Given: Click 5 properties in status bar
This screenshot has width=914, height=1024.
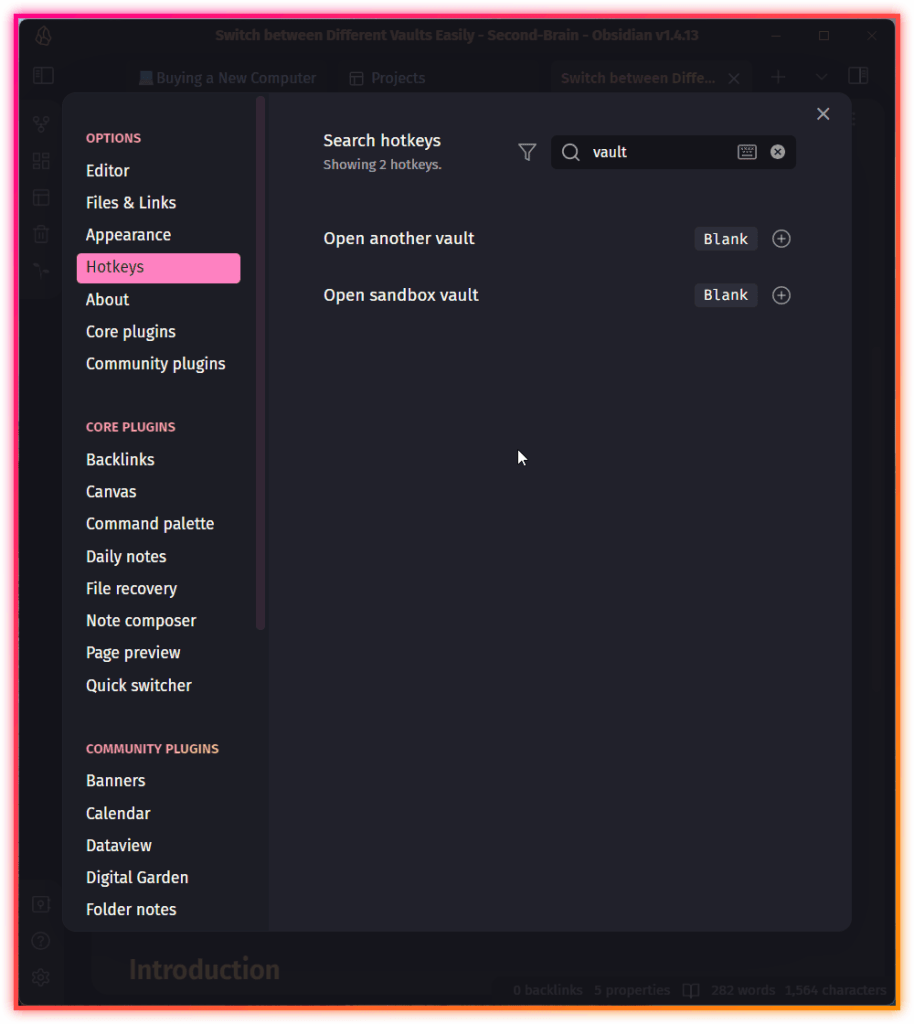Looking at the screenshot, I should click(x=631, y=991).
